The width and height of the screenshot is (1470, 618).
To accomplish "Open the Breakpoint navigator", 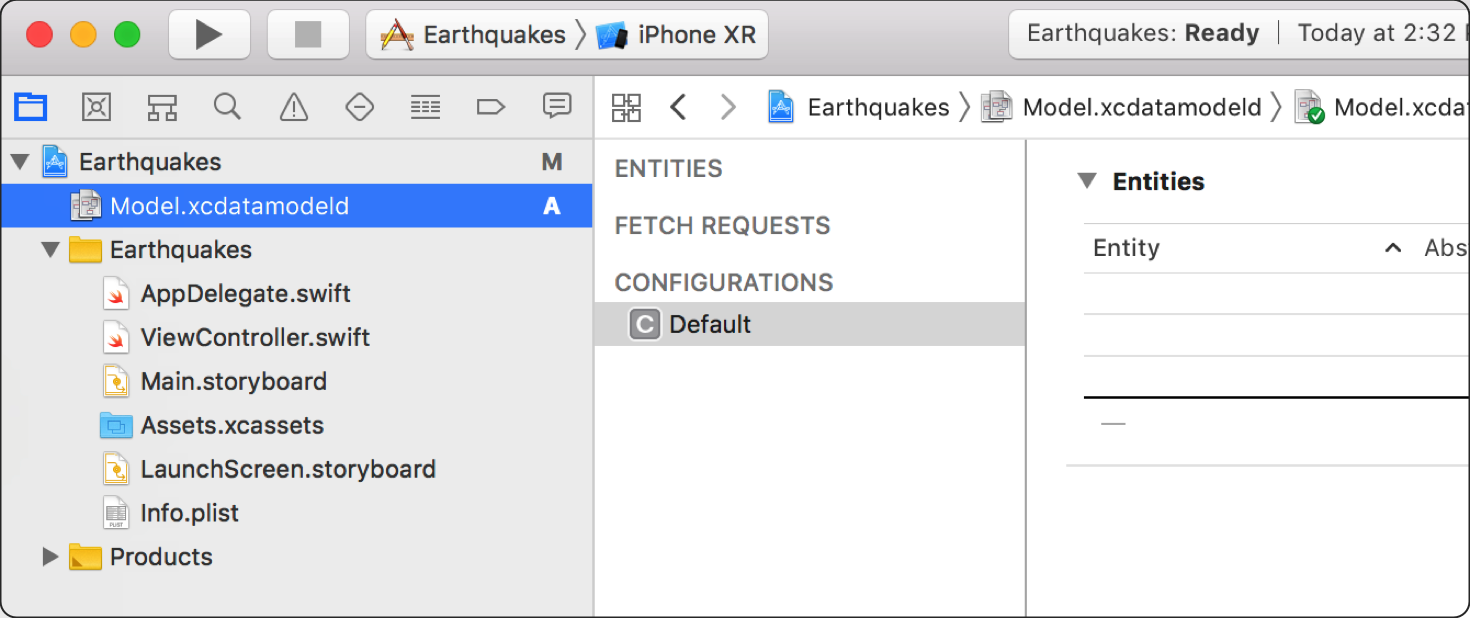I will 491,107.
